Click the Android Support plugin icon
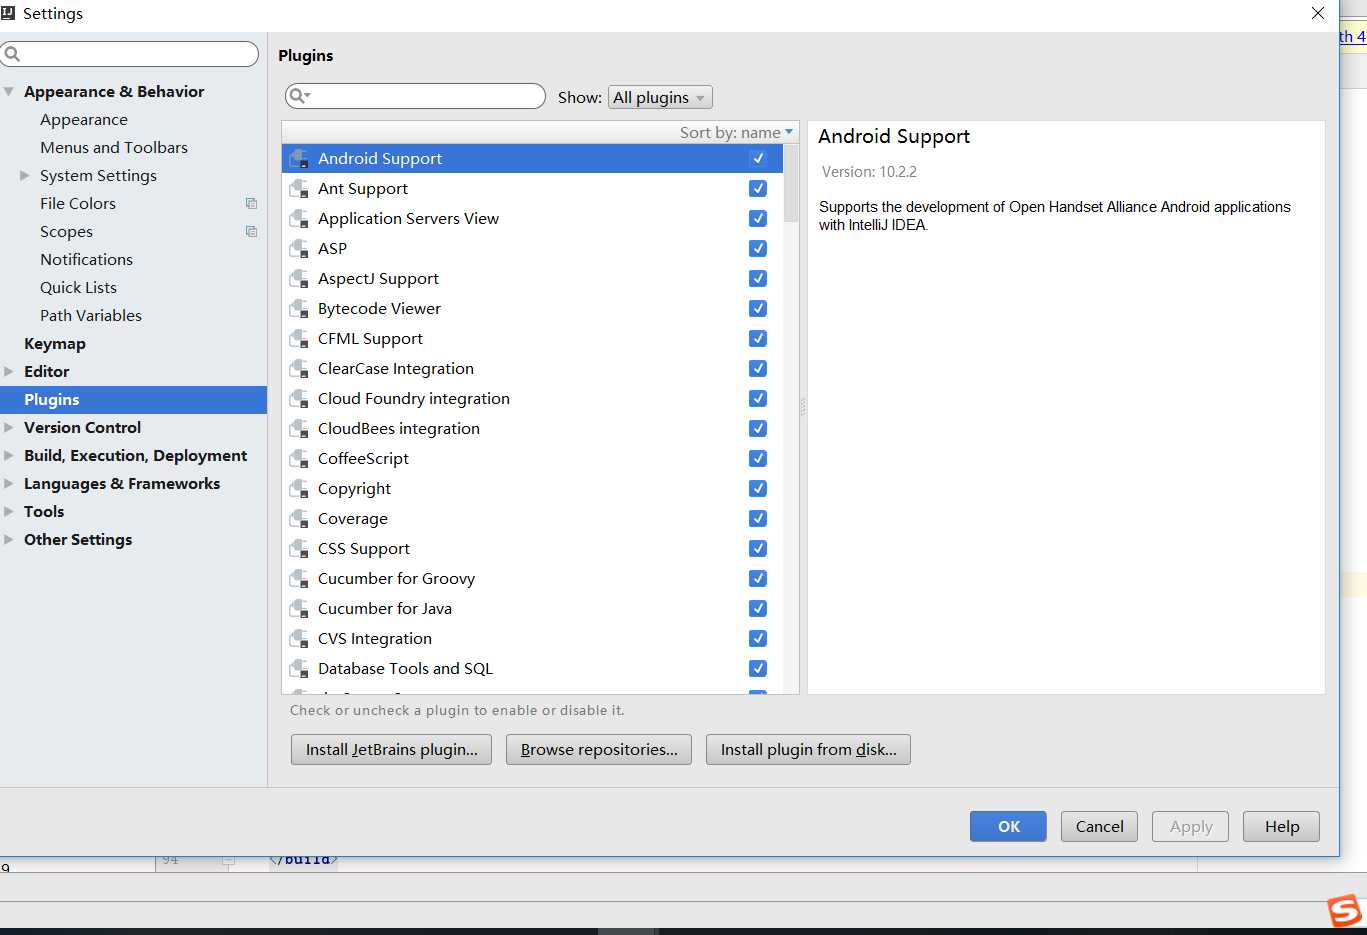This screenshot has width=1367, height=935. [x=299, y=158]
